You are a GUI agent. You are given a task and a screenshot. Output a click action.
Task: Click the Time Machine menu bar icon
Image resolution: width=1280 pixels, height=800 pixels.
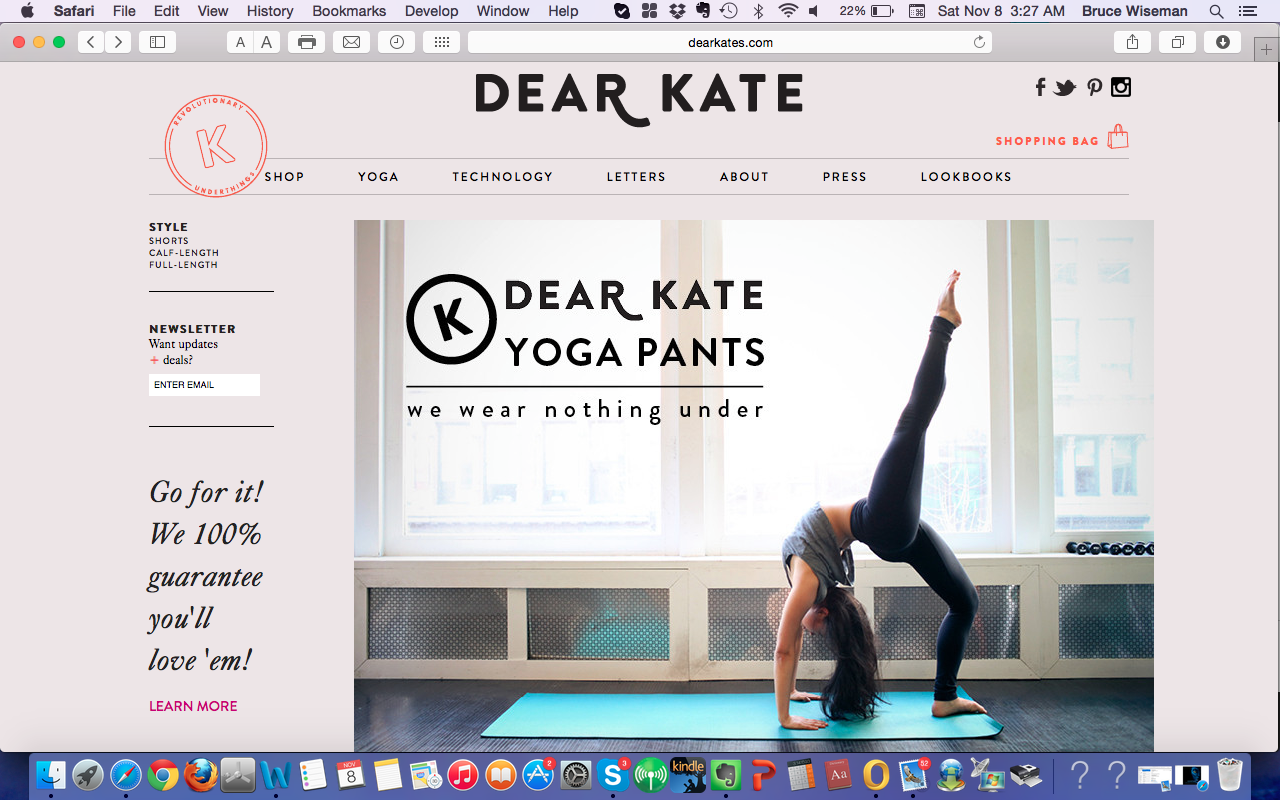click(x=729, y=11)
